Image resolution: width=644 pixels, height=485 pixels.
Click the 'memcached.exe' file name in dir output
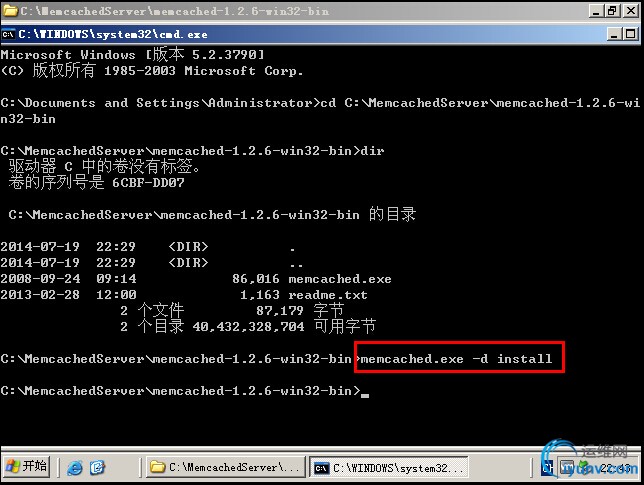[340, 279]
